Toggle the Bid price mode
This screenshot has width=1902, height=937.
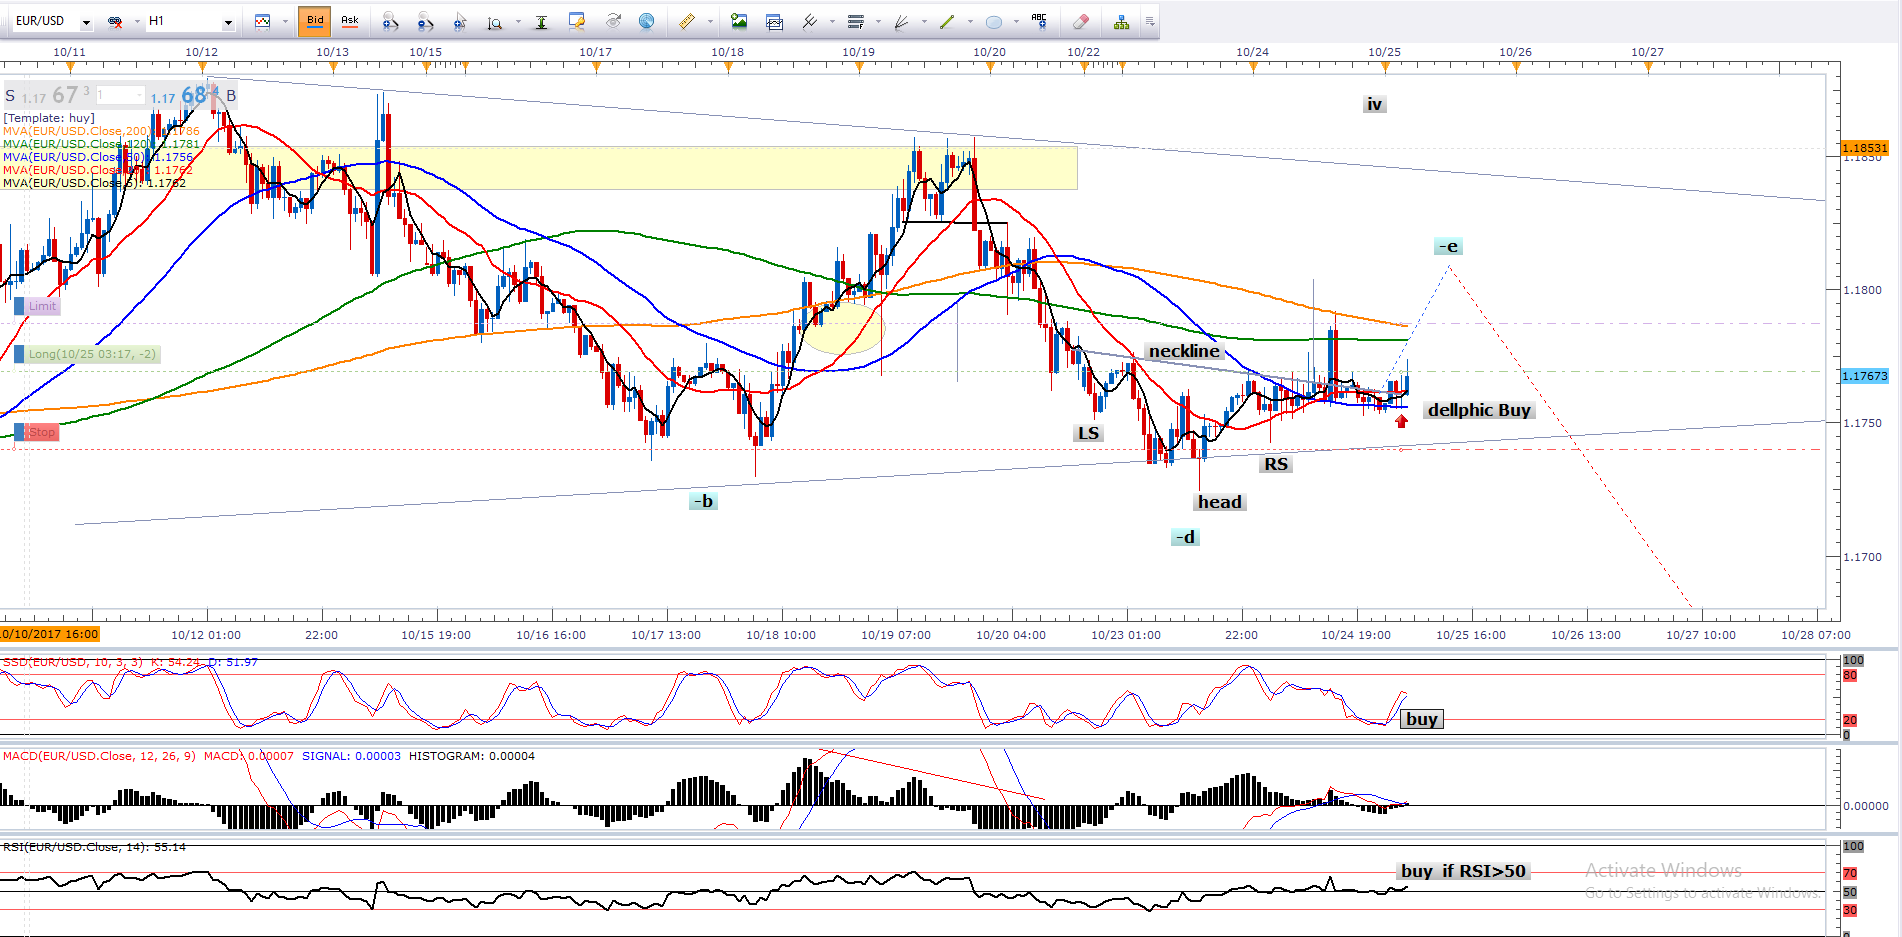(x=315, y=21)
